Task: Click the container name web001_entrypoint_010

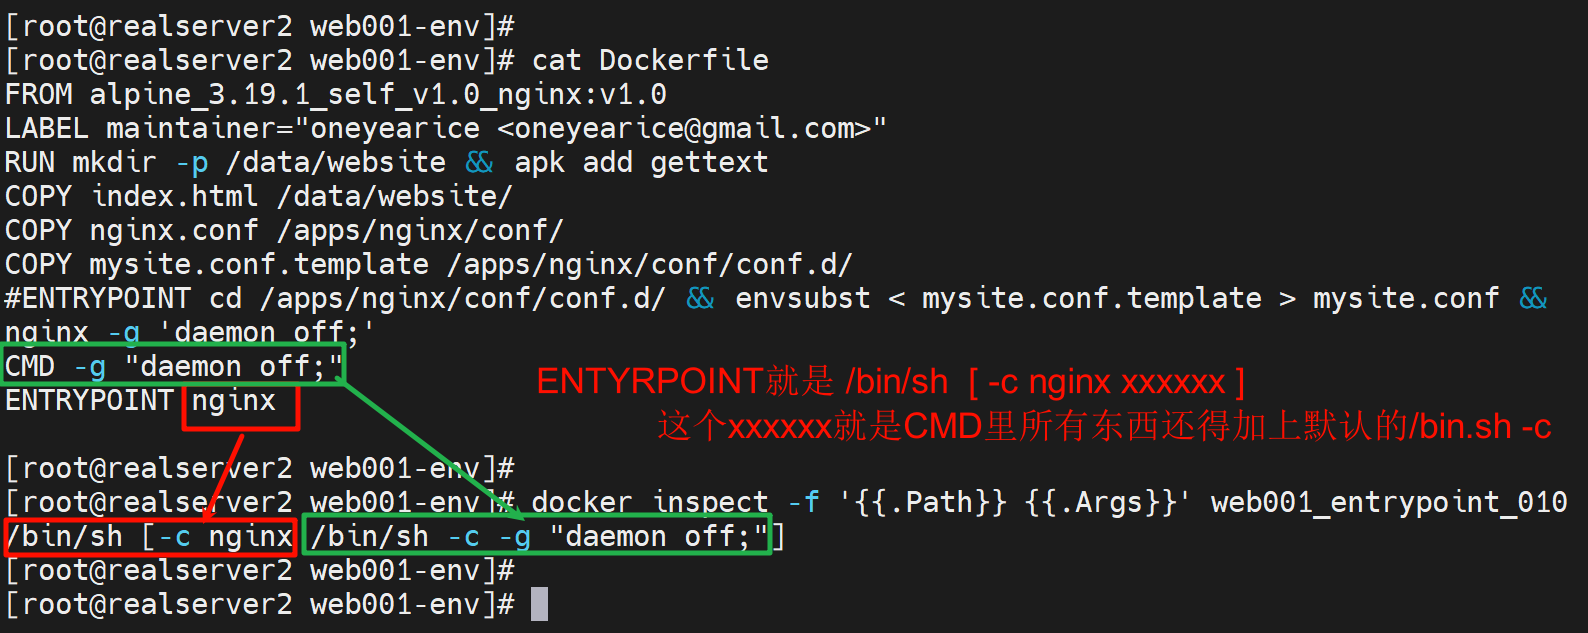Action: (1388, 502)
